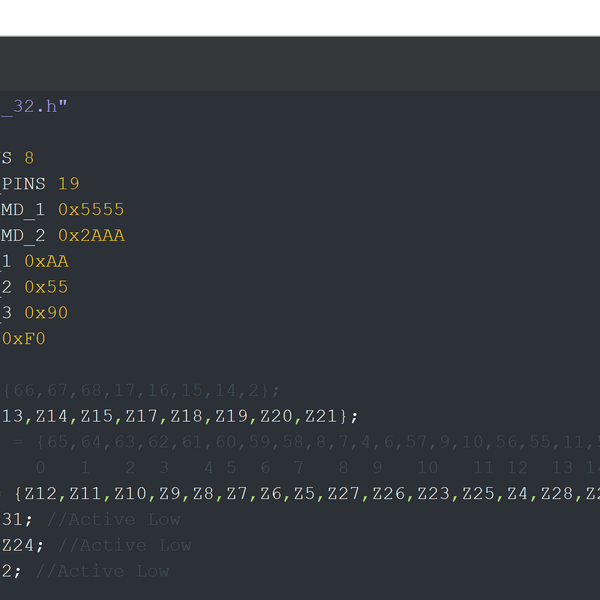Viewport: 600px width, 600px height.
Task: Click the index number 10 in the comment row
Action: point(427,468)
